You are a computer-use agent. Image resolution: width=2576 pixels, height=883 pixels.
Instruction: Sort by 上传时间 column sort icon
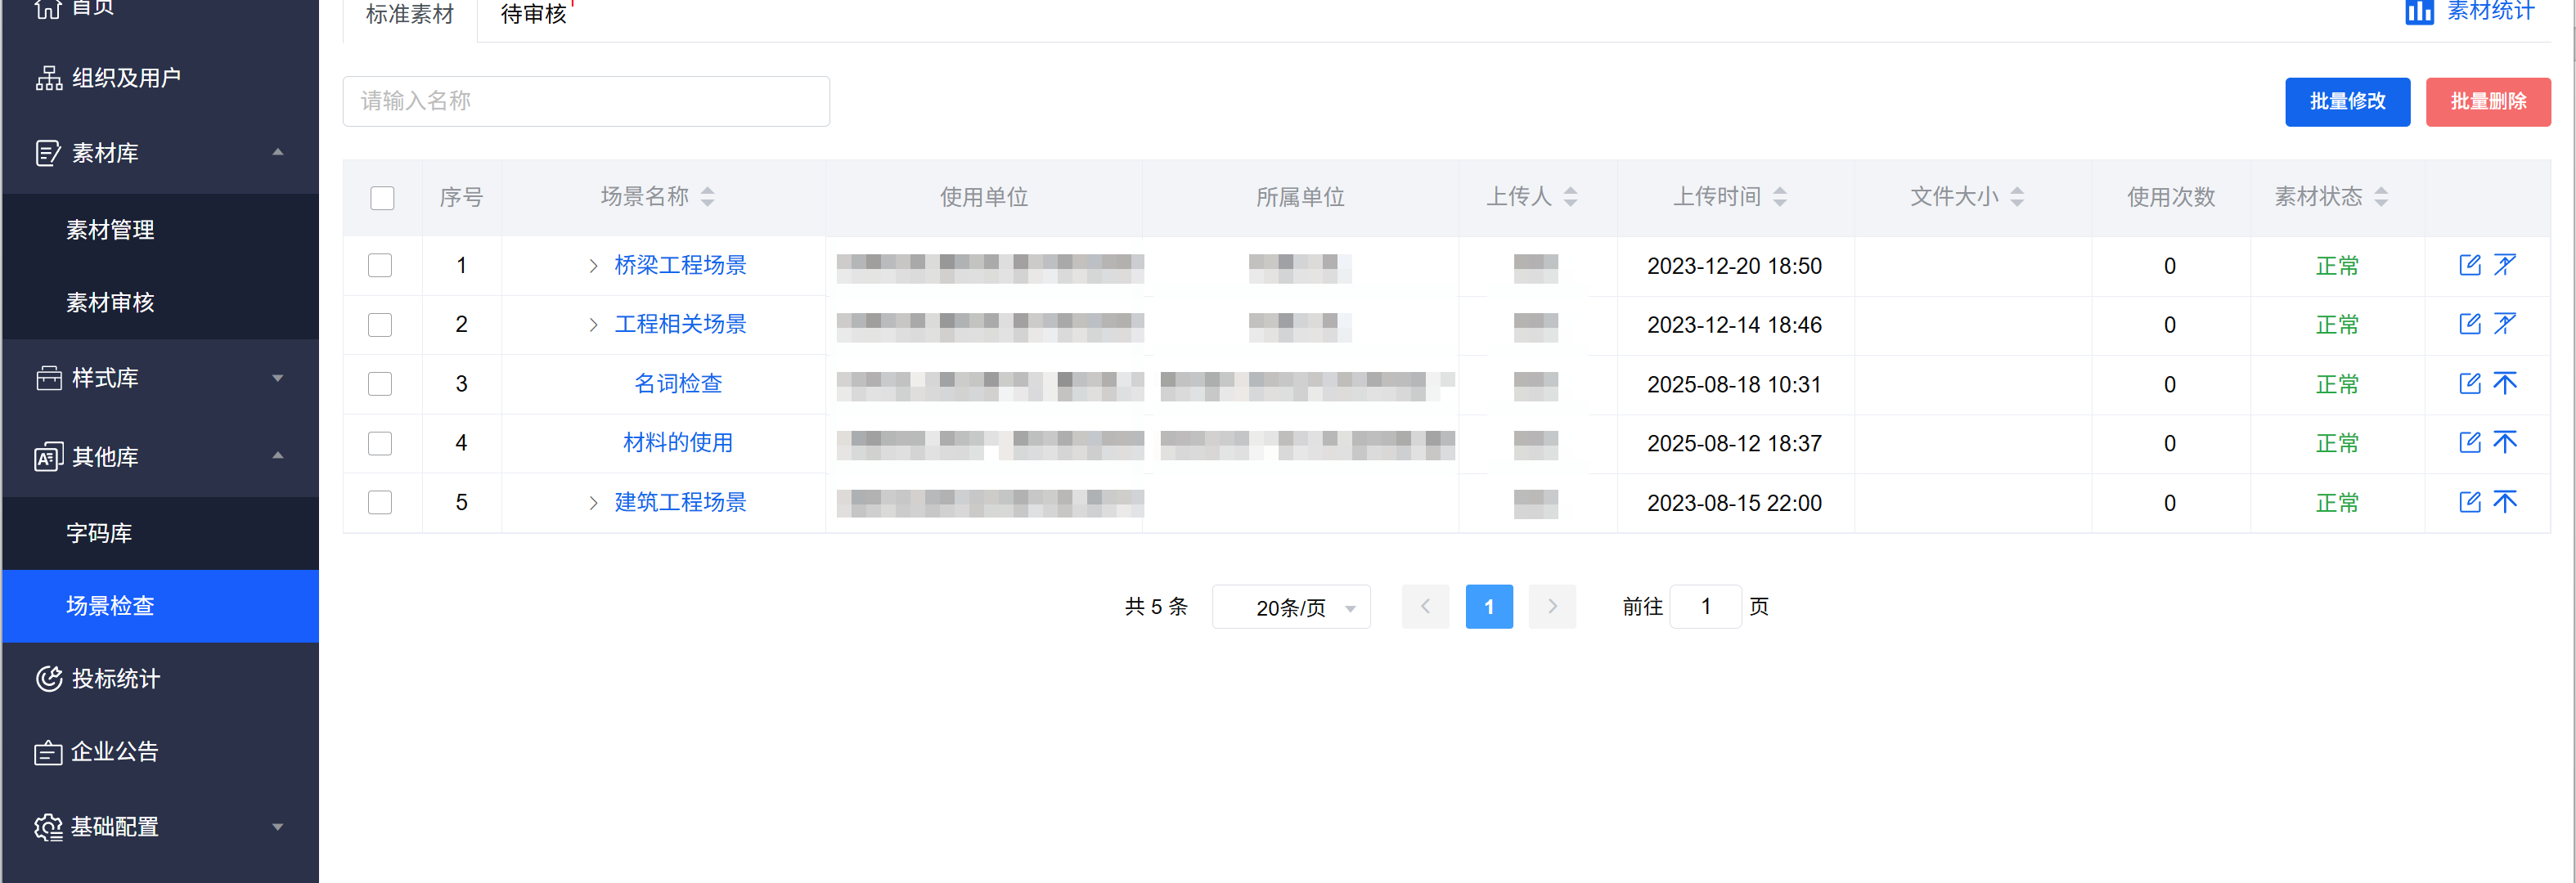(x=1779, y=197)
